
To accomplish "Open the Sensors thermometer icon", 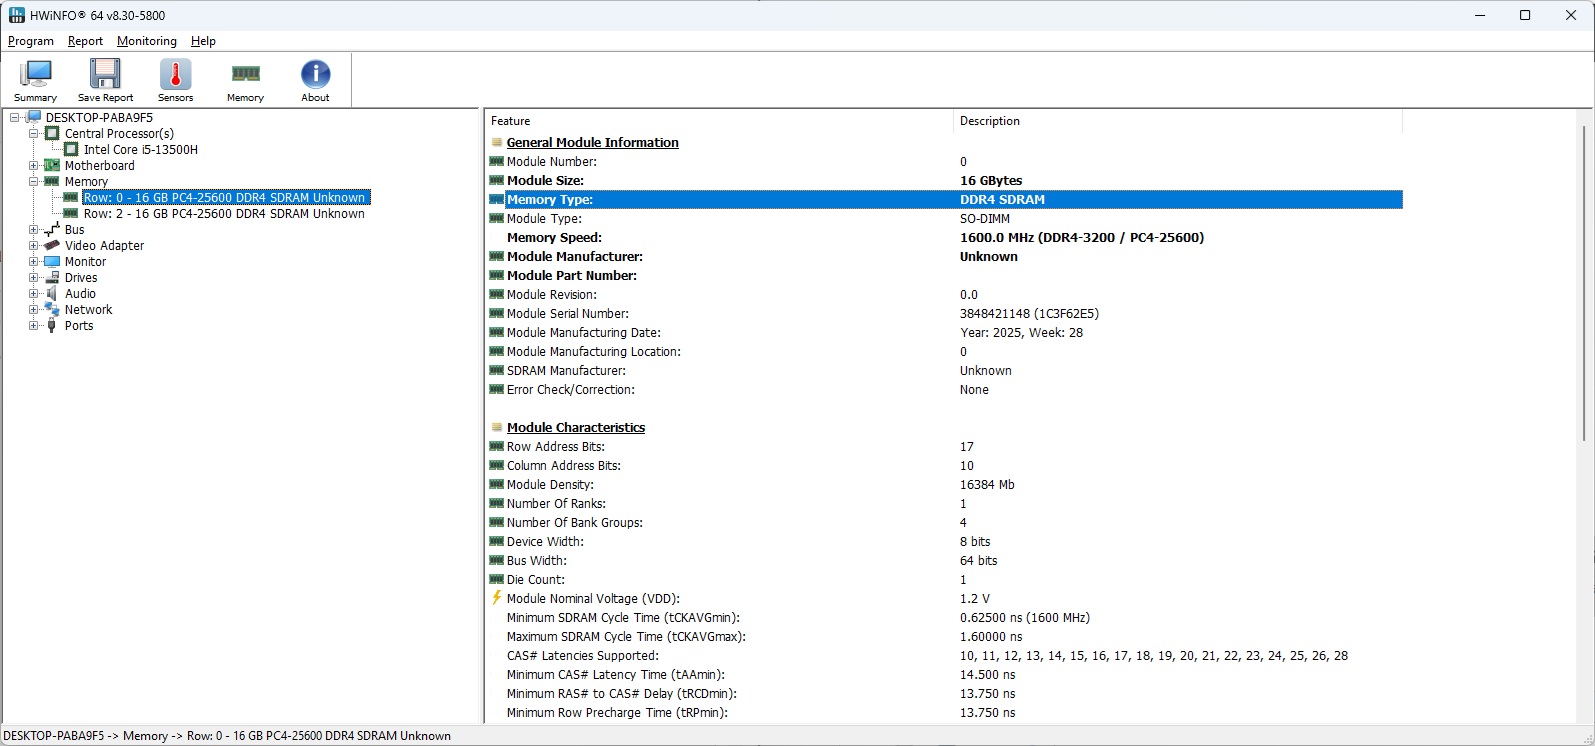I will click(x=175, y=76).
